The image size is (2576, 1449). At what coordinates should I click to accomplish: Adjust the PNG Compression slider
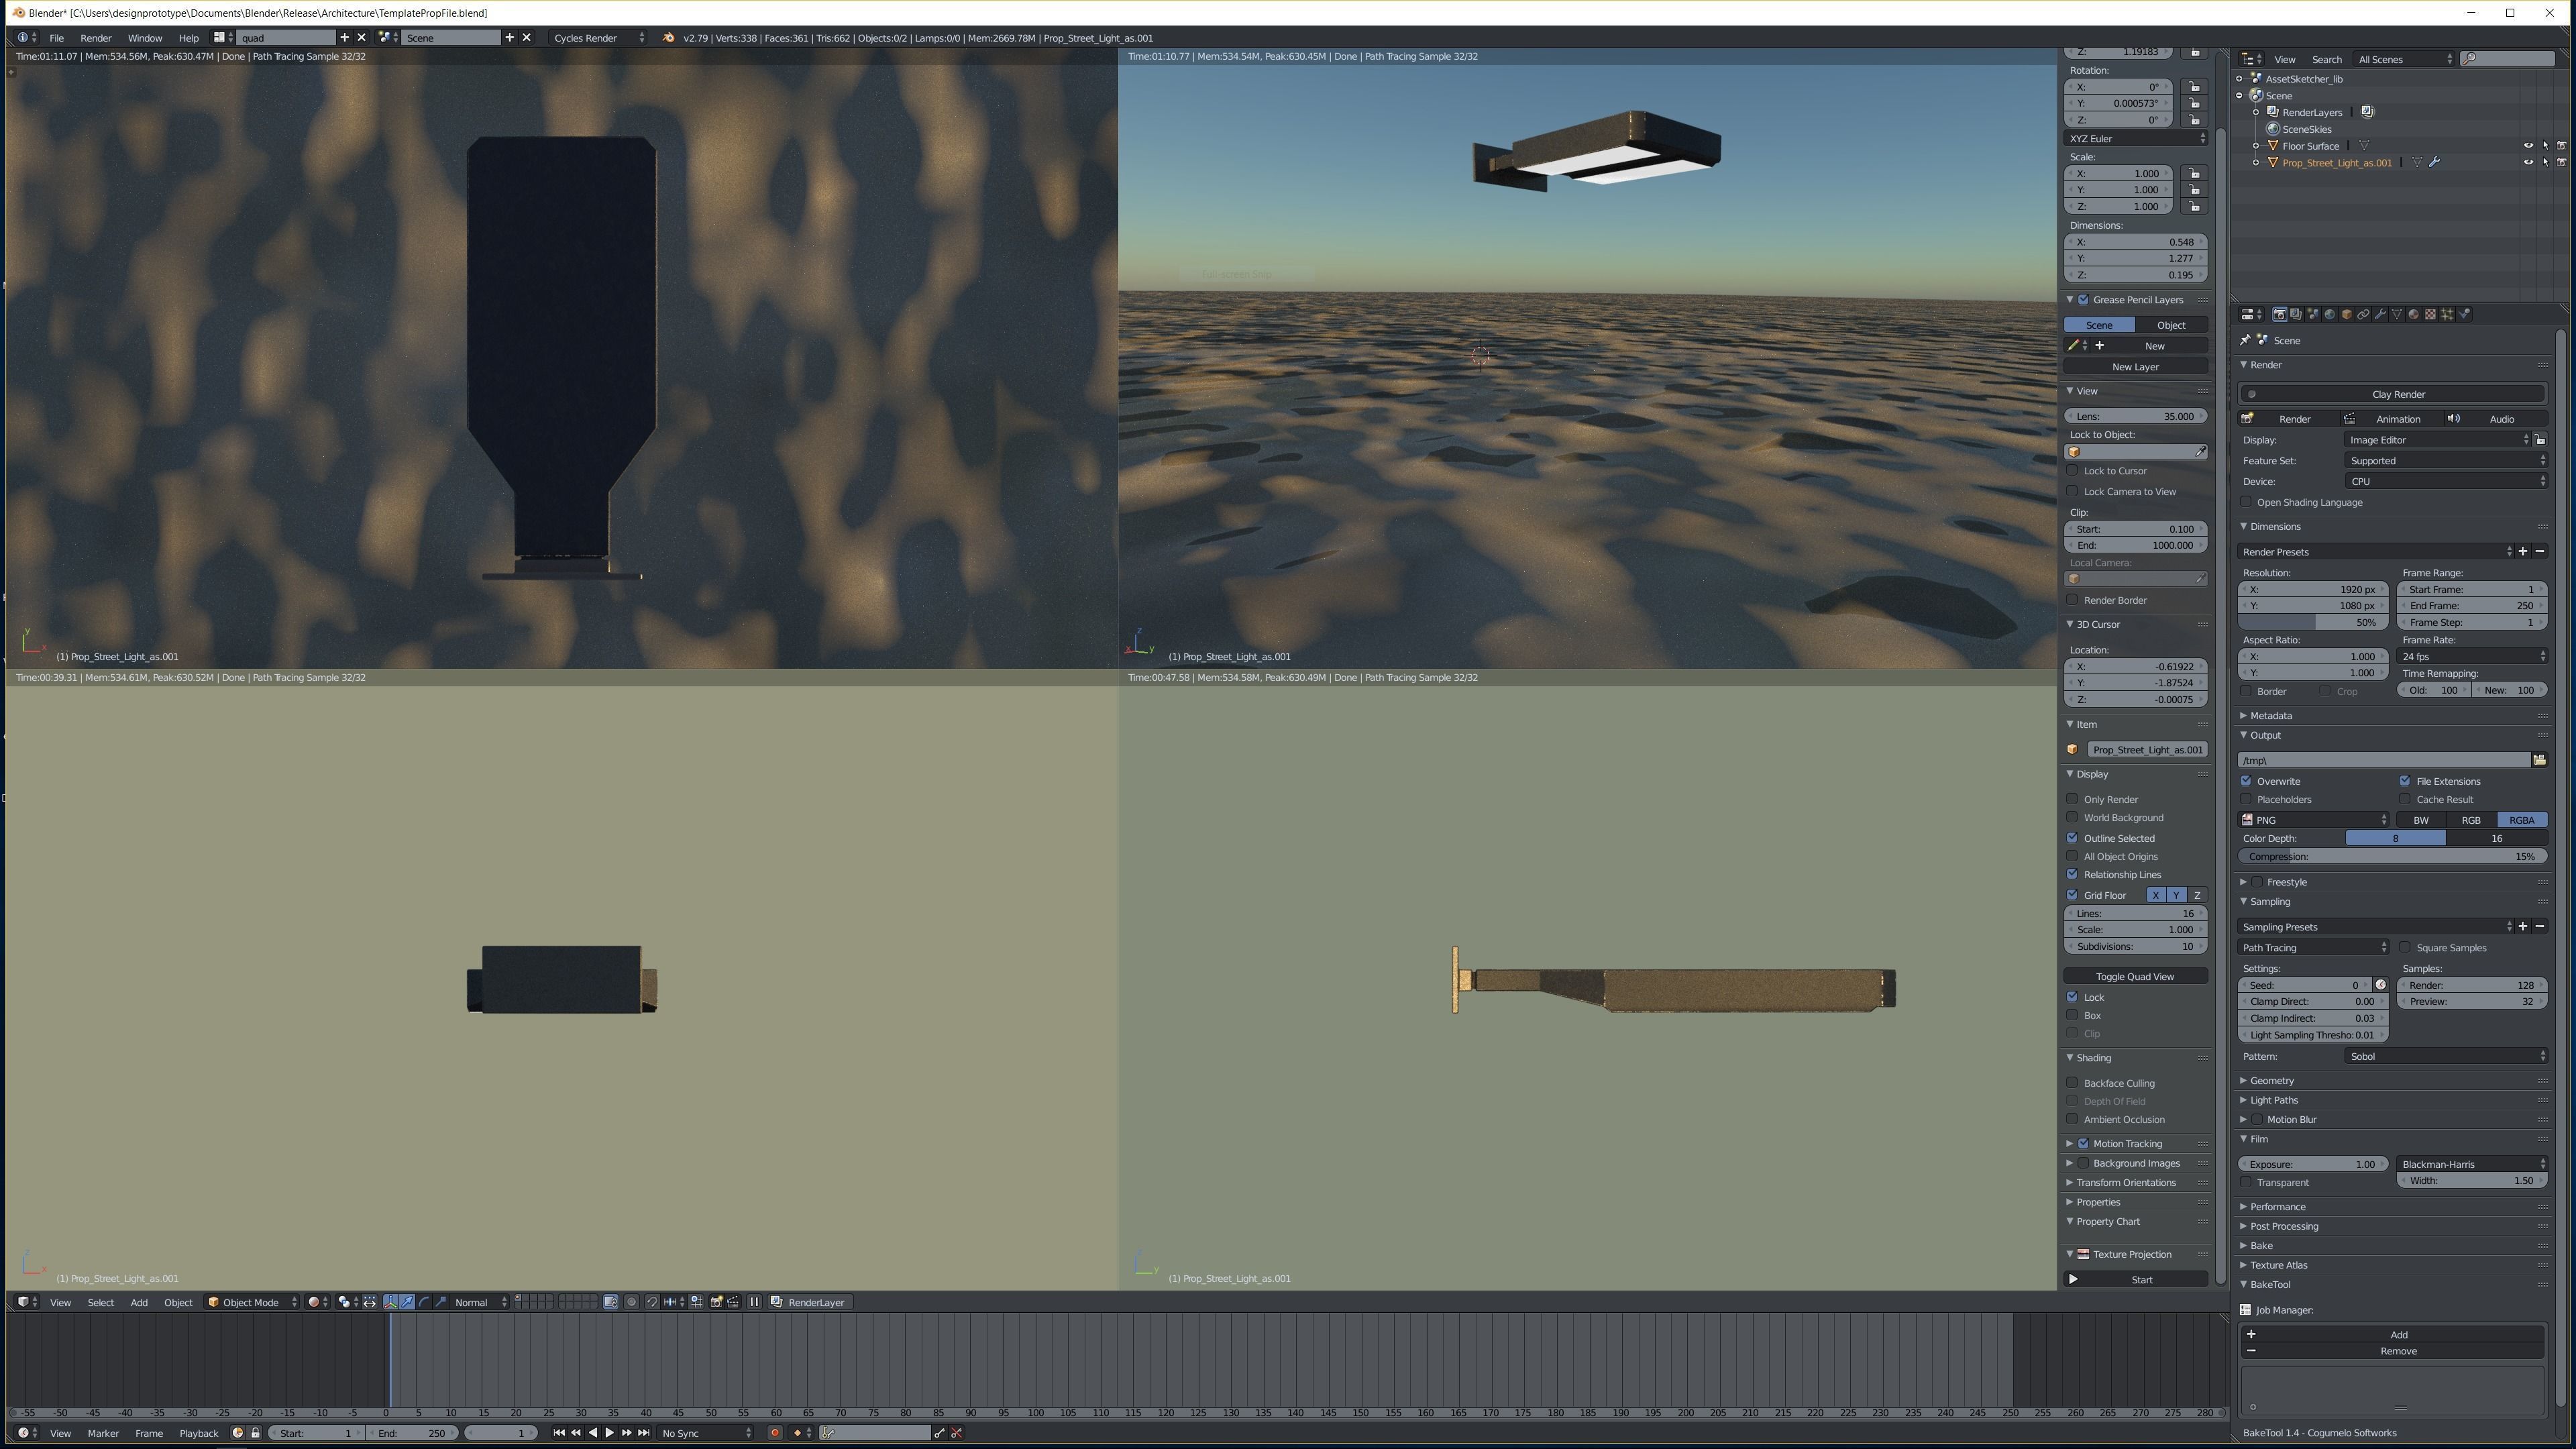pyautogui.click(x=2392, y=856)
